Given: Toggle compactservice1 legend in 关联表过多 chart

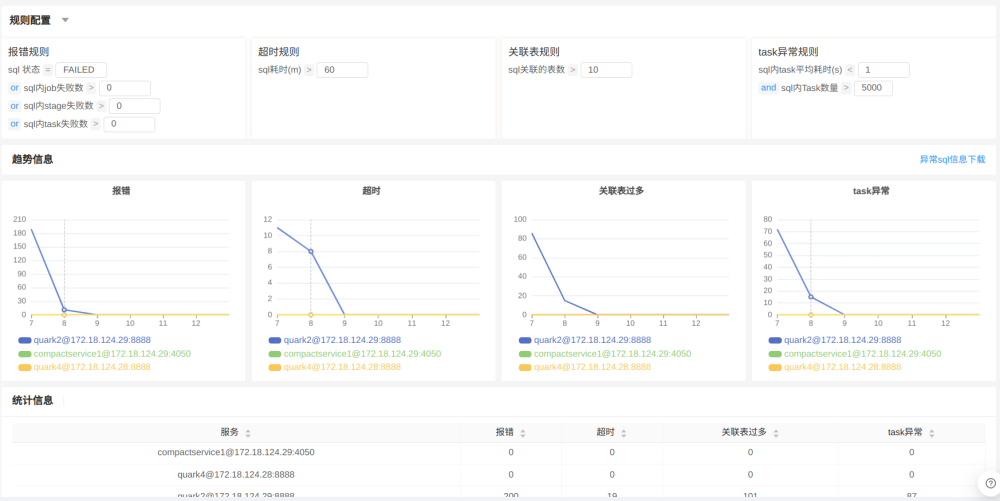Looking at the screenshot, I should pos(605,354).
